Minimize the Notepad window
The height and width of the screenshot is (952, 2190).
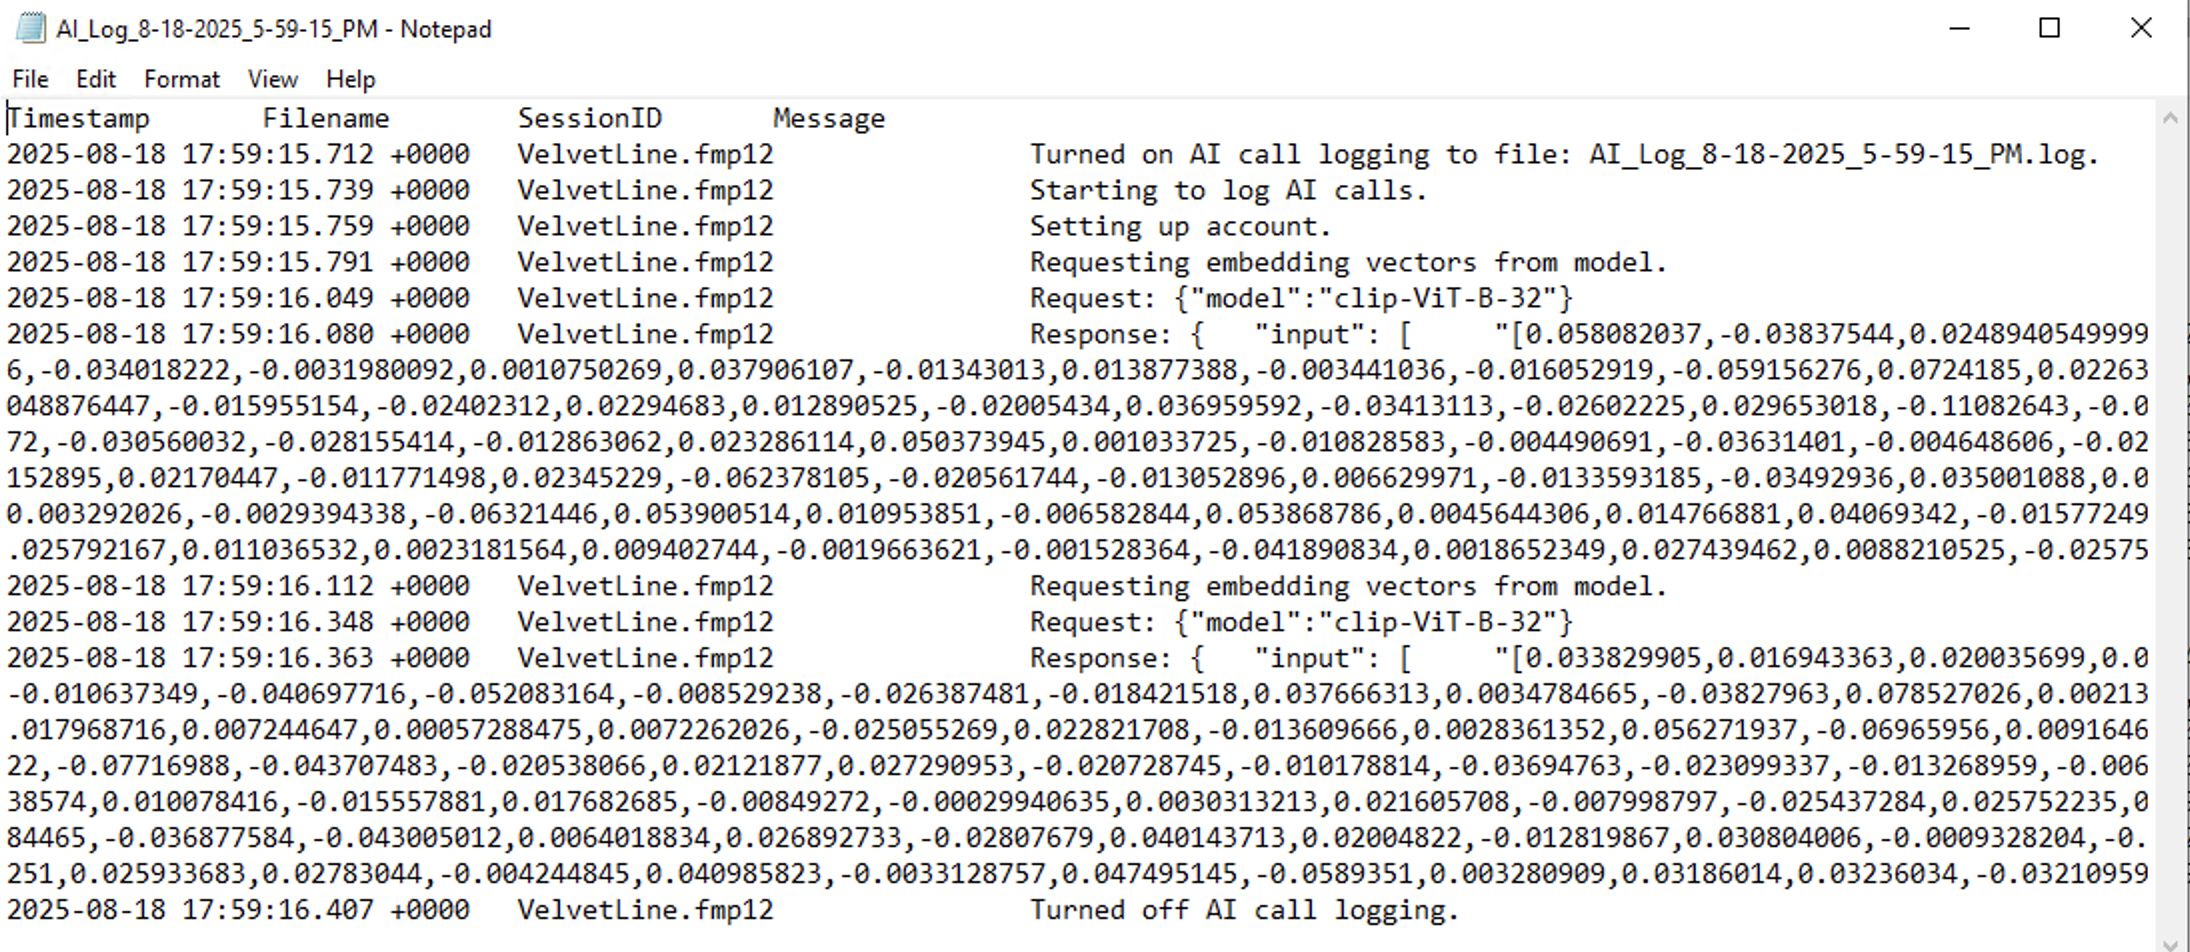click(1959, 28)
